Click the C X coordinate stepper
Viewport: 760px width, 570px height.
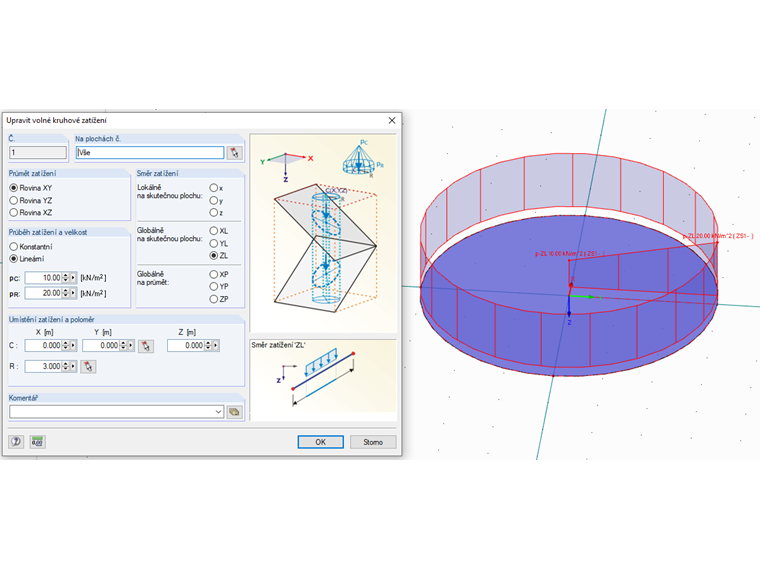pos(65,346)
